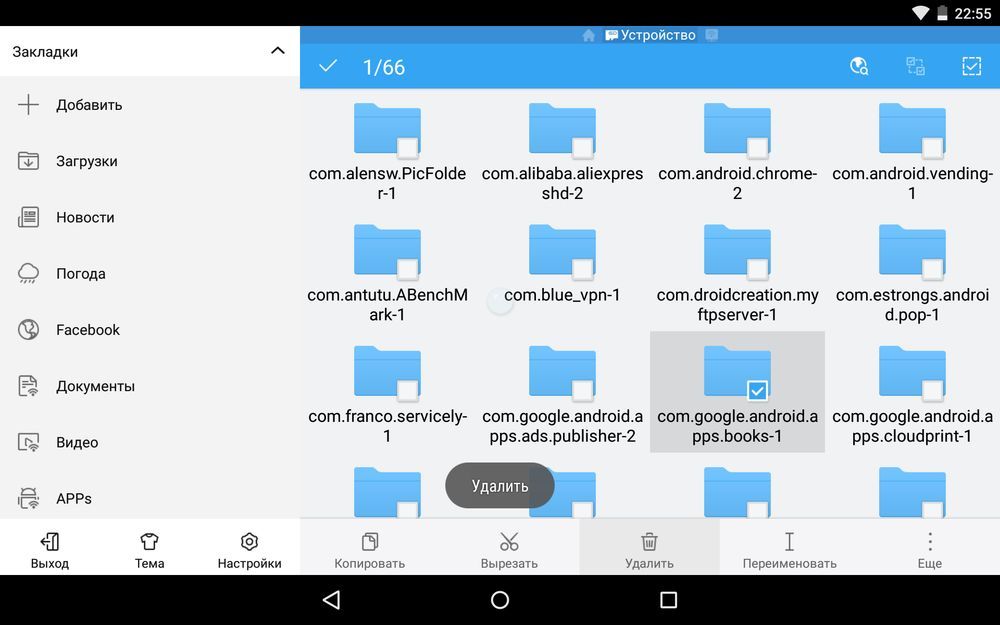Tap the Добавить plus icon

(x=28, y=105)
